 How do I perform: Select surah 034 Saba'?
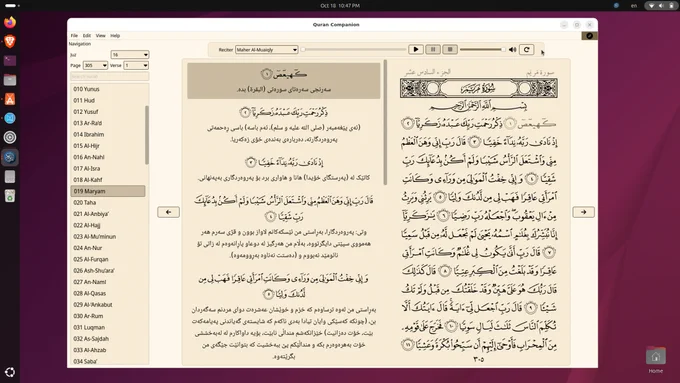point(108,361)
